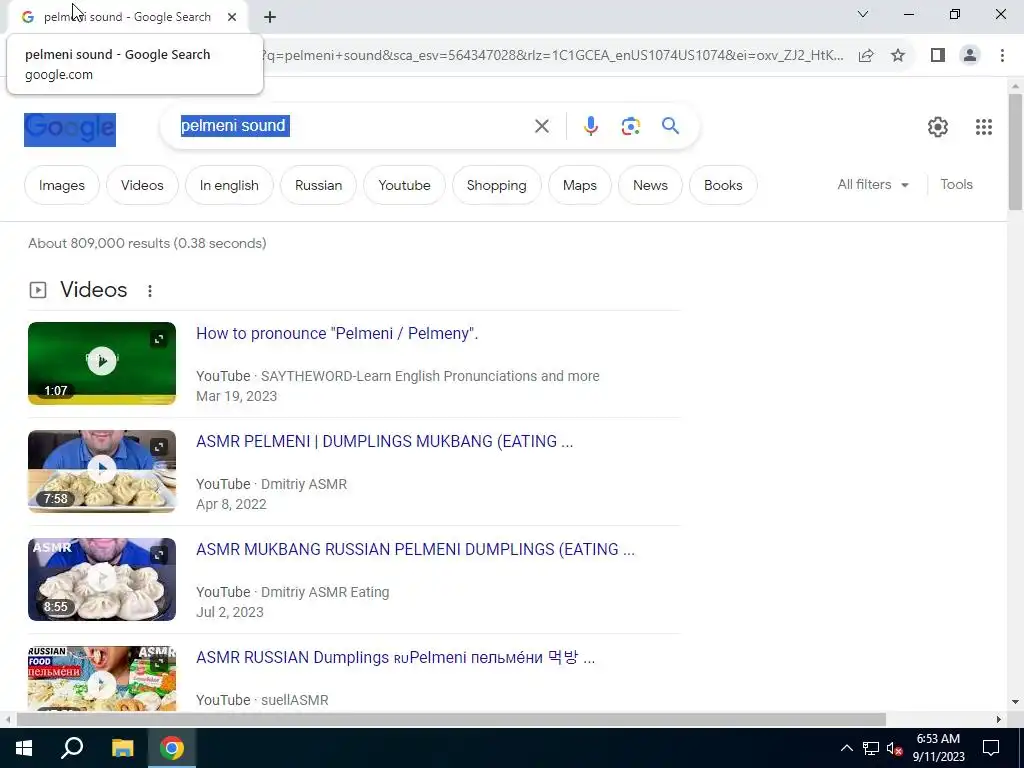Click the scroll down arrow of vertical scrollbar
The height and width of the screenshot is (768, 1024).
click(1015, 702)
